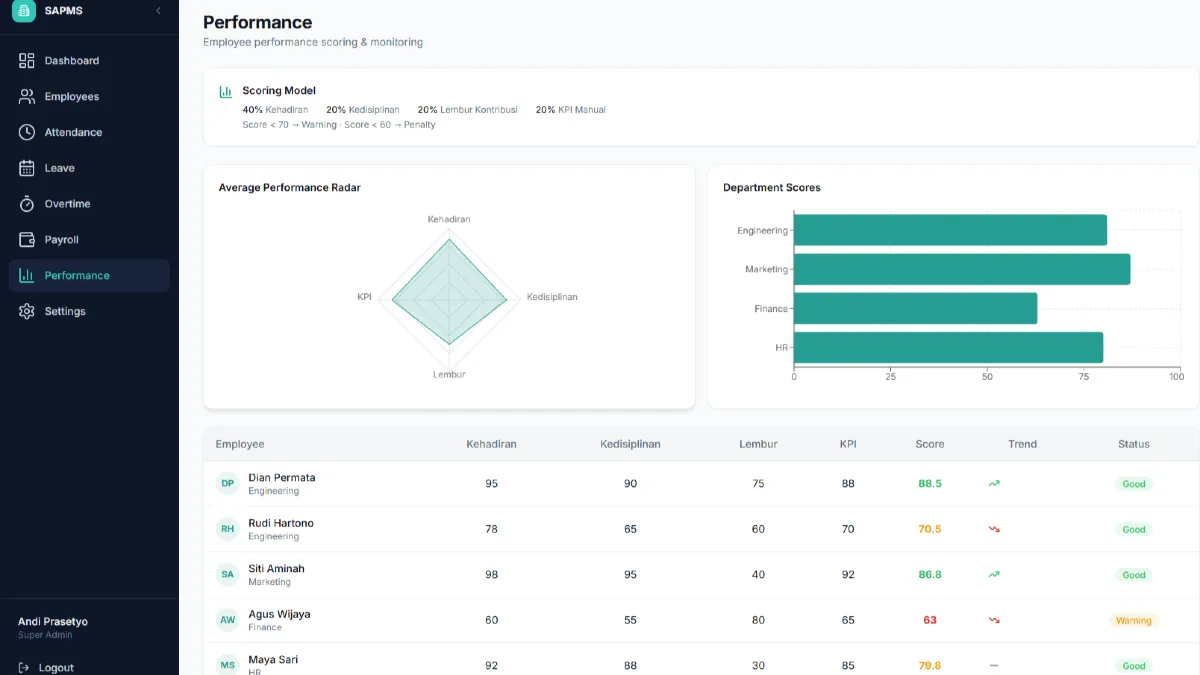Viewport: 1200px width, 675px height.
Task: Click the MS avatar for Maya Sari
Action: click(228, 665)
